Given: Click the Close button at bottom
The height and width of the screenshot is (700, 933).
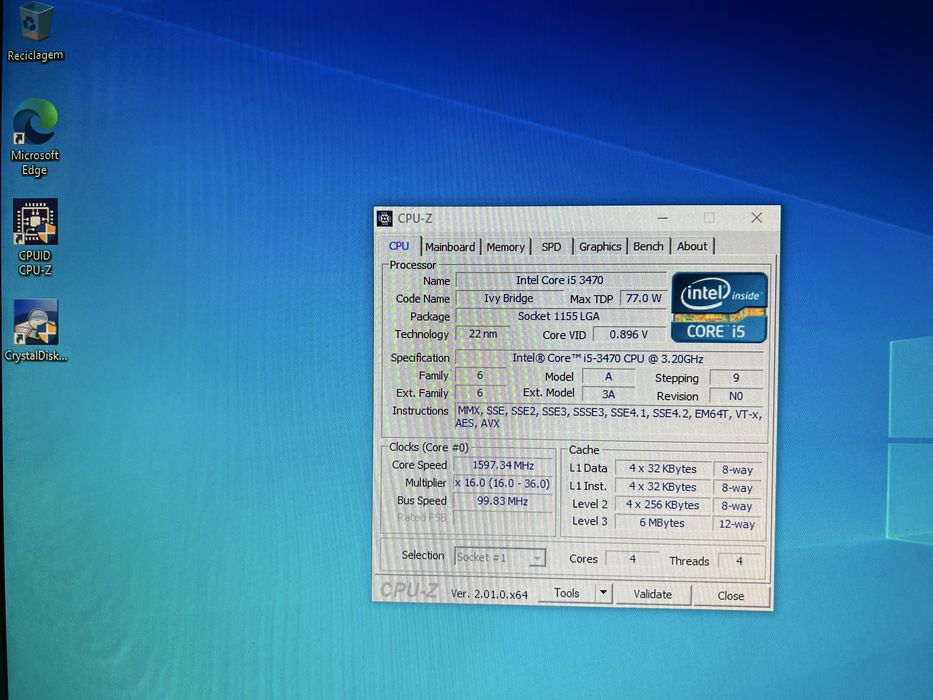Looking at the screenshot, I should pyautogui.click(x=731, y=596).
